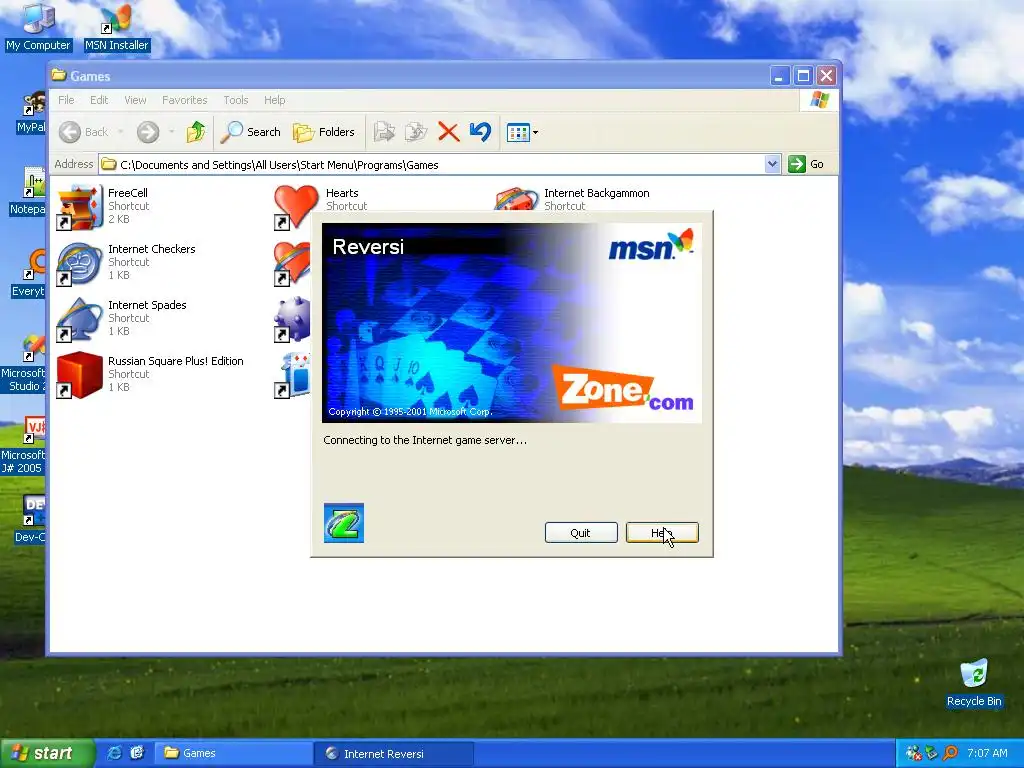Open the Search pane in Games window
Image resolution: width=1024 pixels, height=768 pixels.
pyautogui.click(x=250, y=132)
